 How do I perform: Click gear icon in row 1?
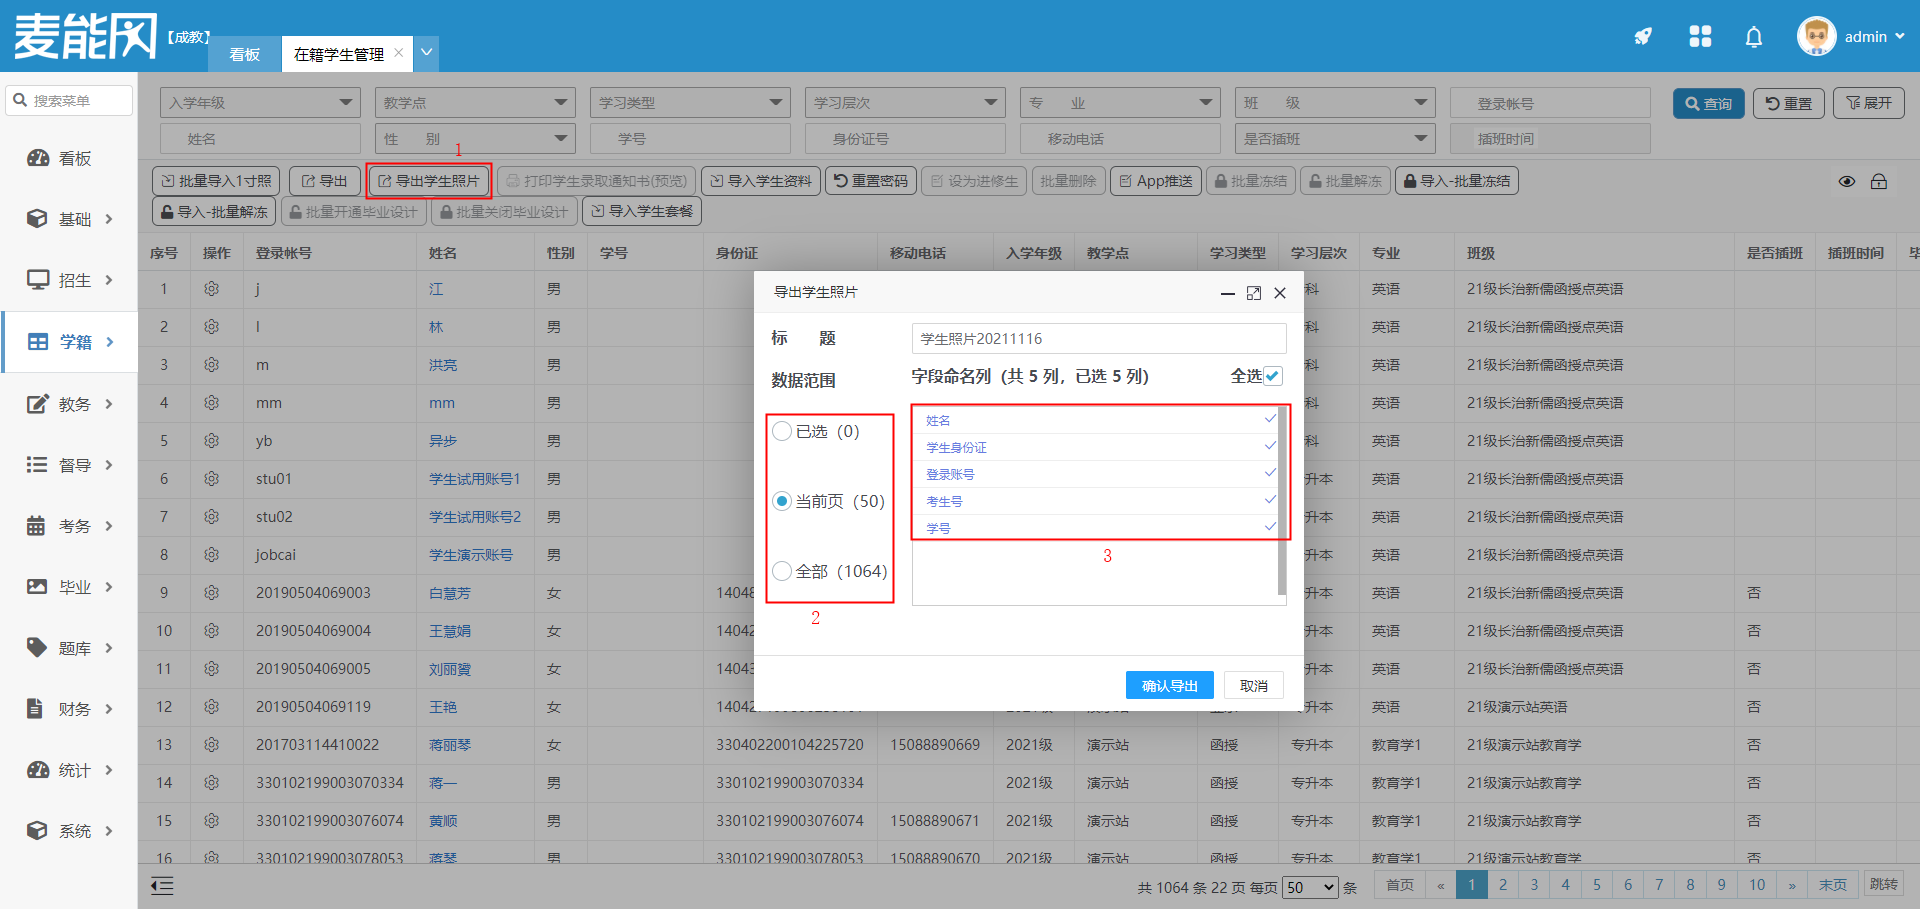[x=211, y=289]
